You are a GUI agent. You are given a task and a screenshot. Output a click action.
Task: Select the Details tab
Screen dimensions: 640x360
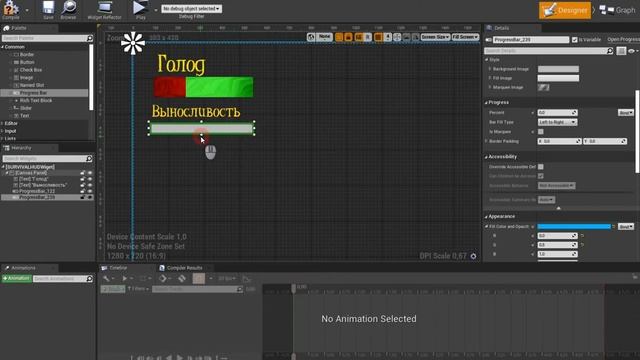pos(502,28)
